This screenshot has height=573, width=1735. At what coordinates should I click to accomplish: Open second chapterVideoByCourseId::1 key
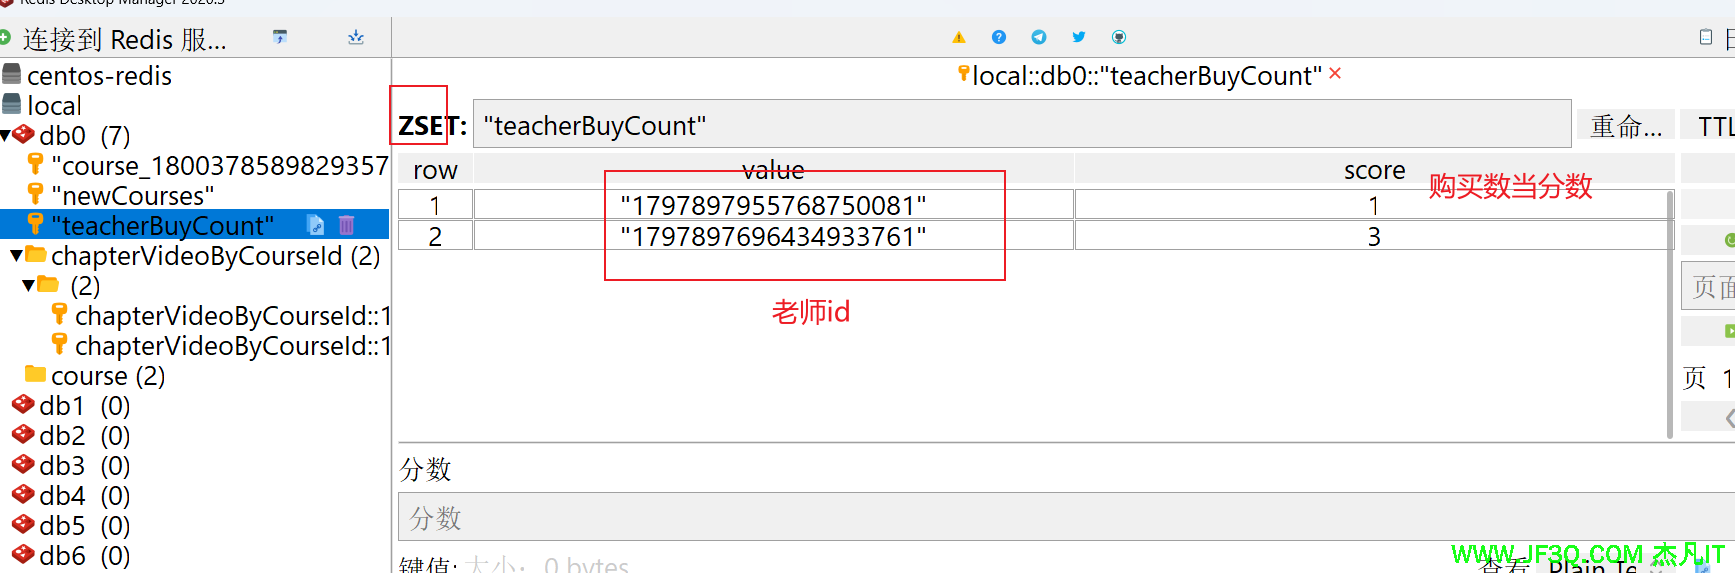232,345
